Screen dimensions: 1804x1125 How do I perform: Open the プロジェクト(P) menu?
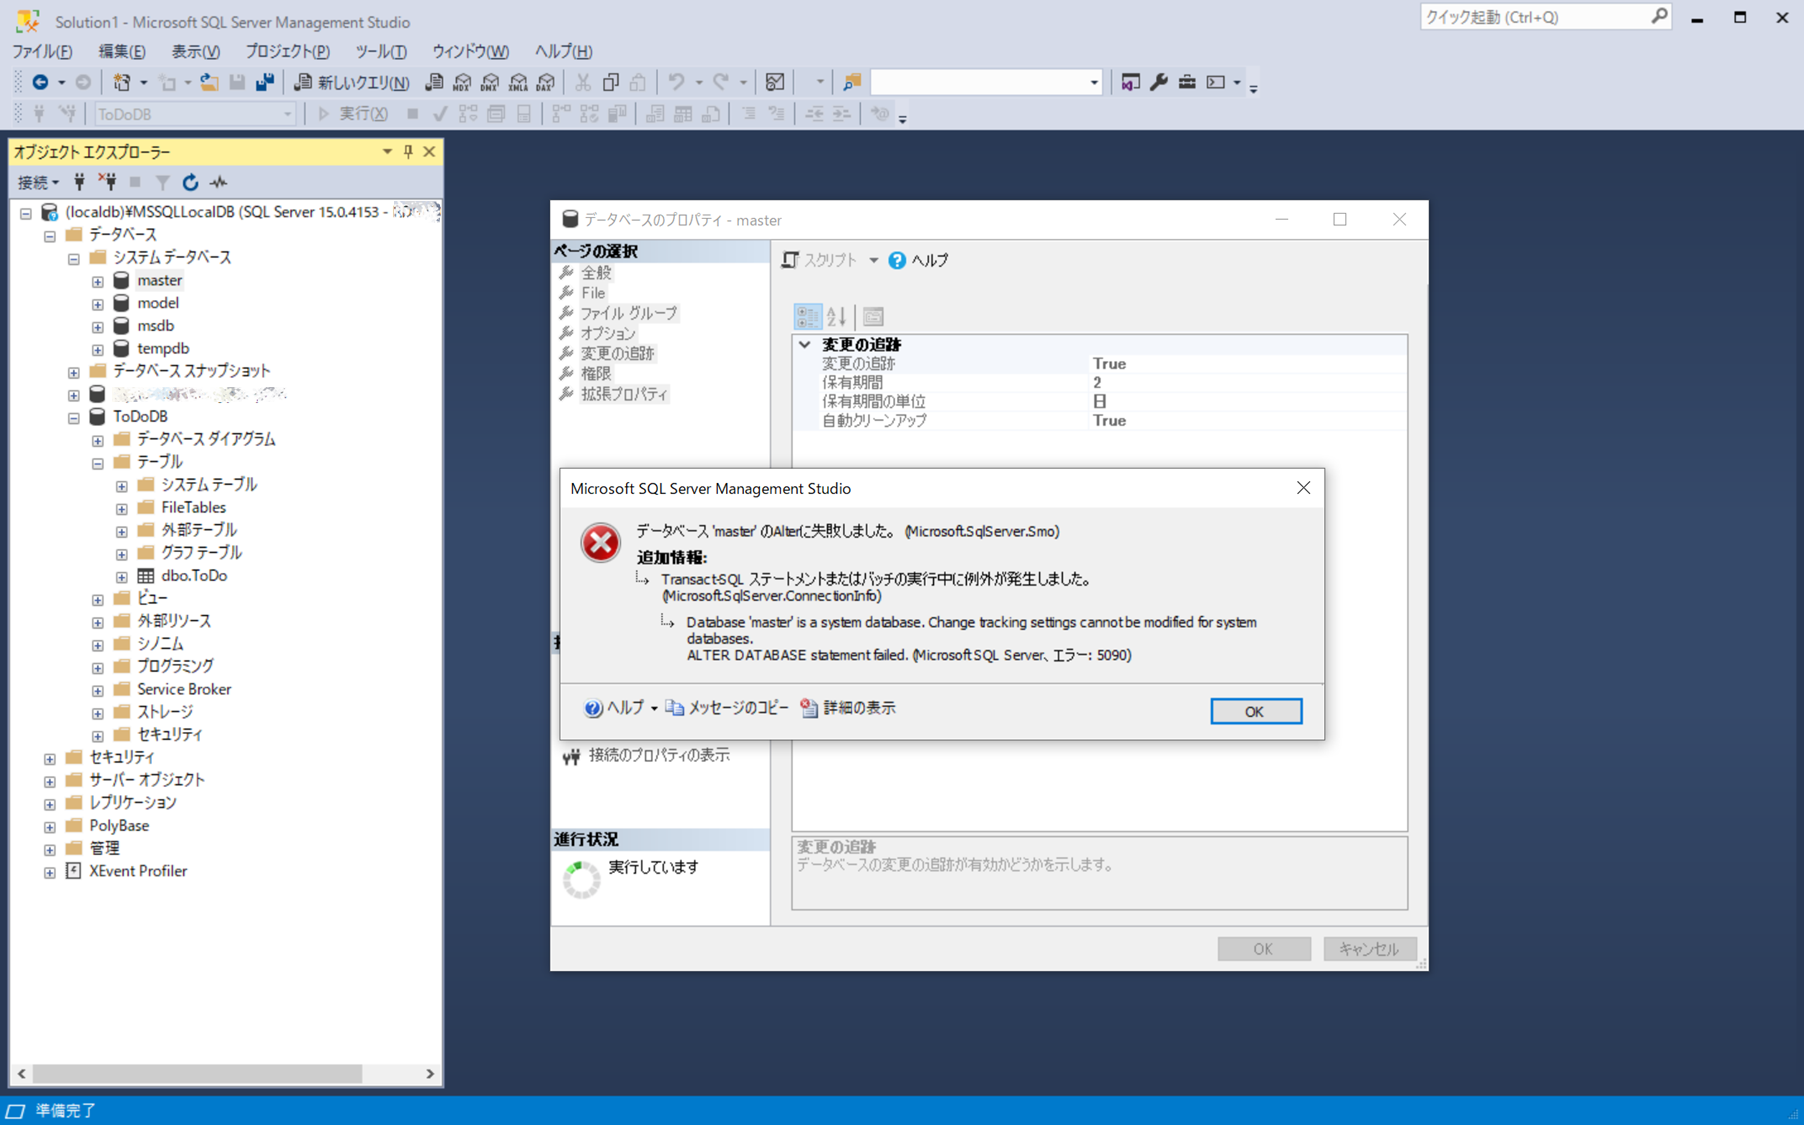(287, 51)
